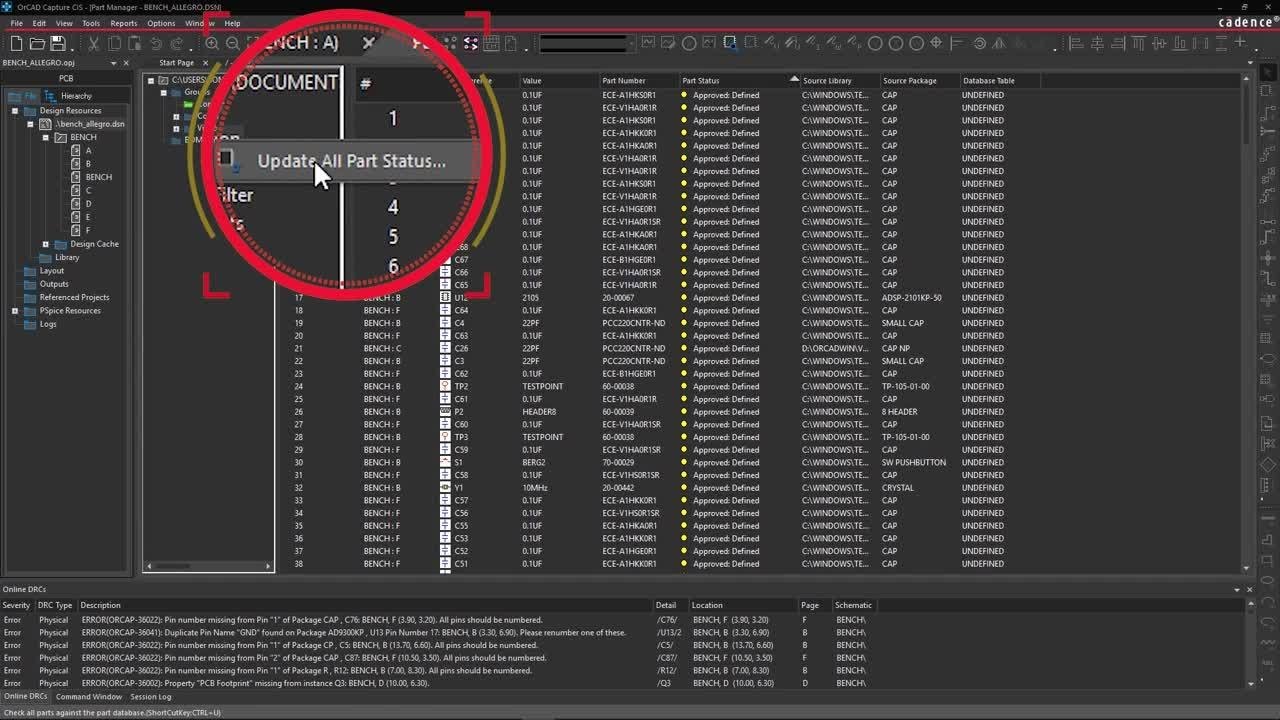Click the Severity column header in DRC panel
1280x720 pixels.
pyautogui.click(x=17, y=605)
